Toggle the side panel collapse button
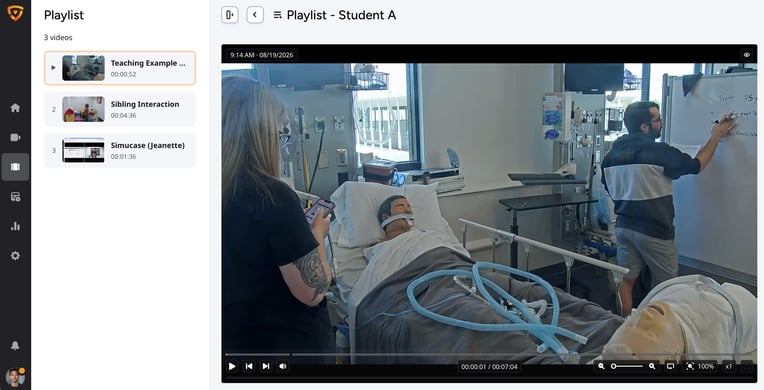This screenshot has height=390, width=764. tap(230, 15)
